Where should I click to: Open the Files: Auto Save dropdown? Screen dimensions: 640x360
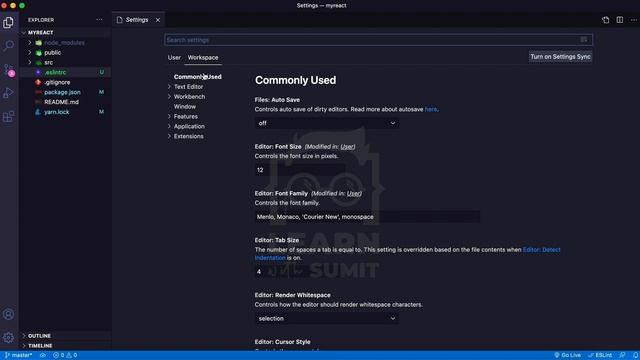327,123
